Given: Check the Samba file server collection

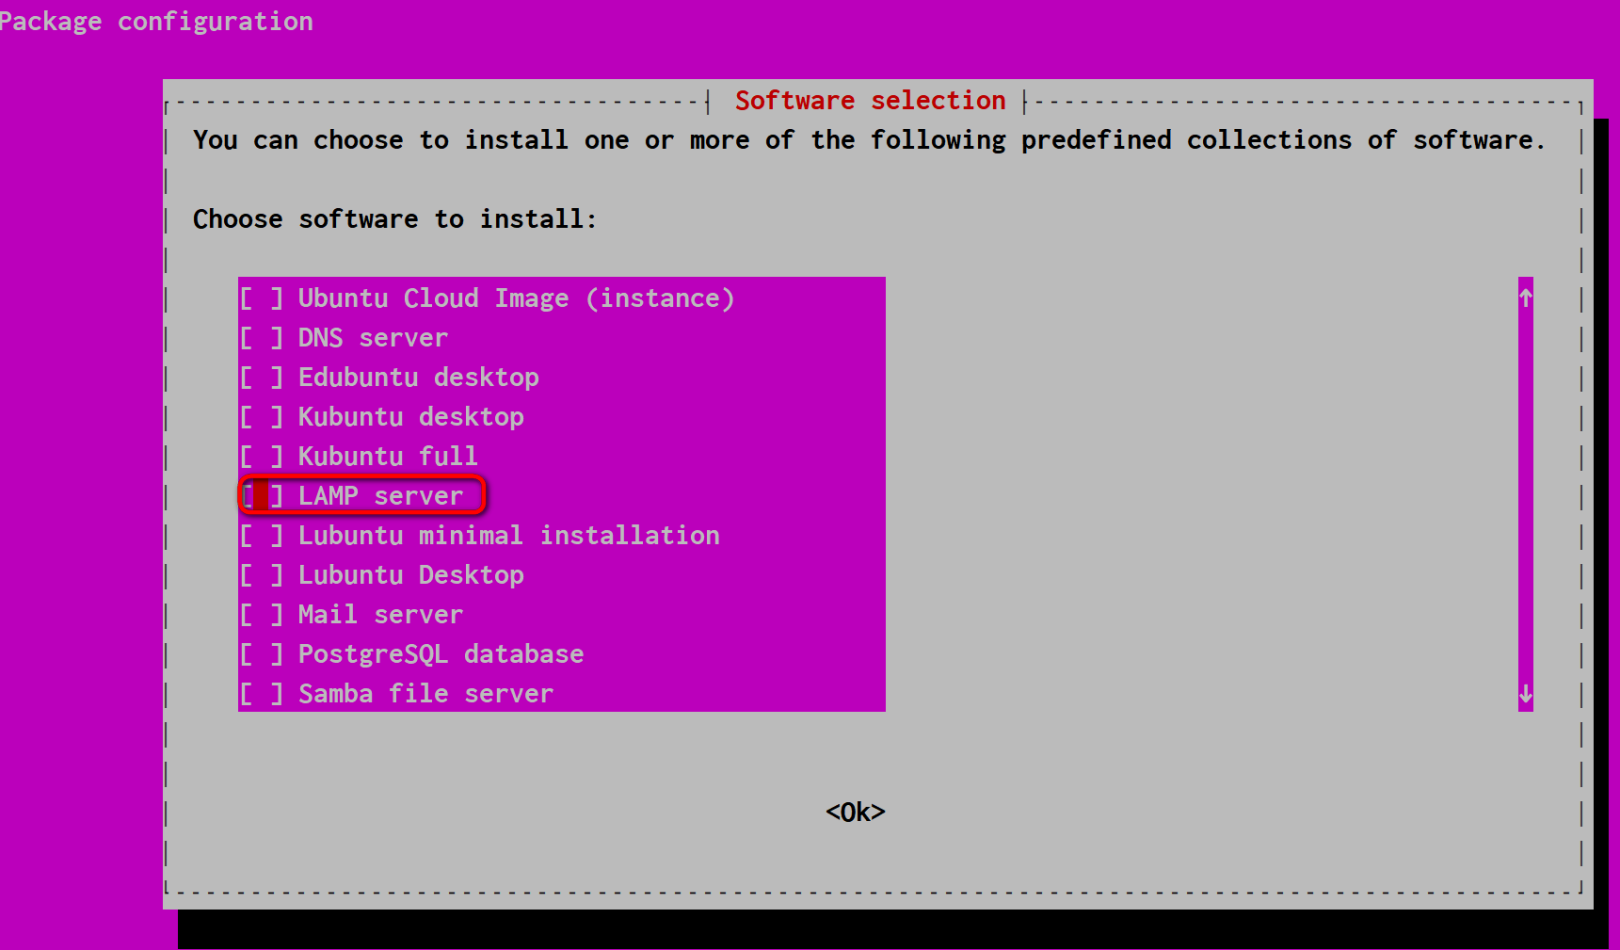Looking at the screenshot, I should point(260,693).
